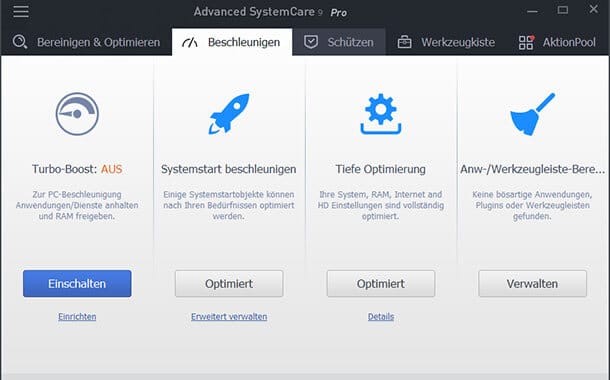Screen dimensions: 610x380
Task: Click the Turbo-Boost speedometer icon
Action: [x=77, y=114]
